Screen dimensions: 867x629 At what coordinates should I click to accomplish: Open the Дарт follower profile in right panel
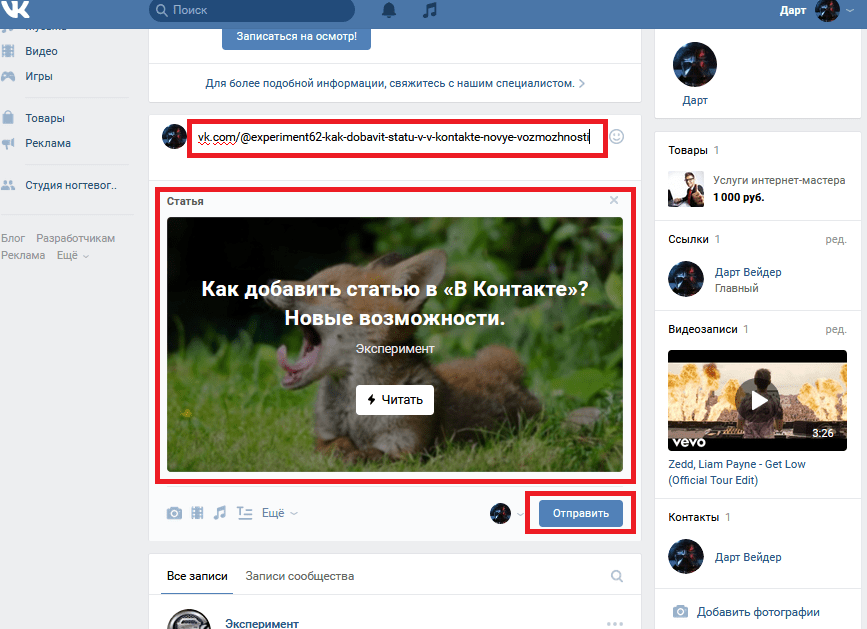pos(695,74)
